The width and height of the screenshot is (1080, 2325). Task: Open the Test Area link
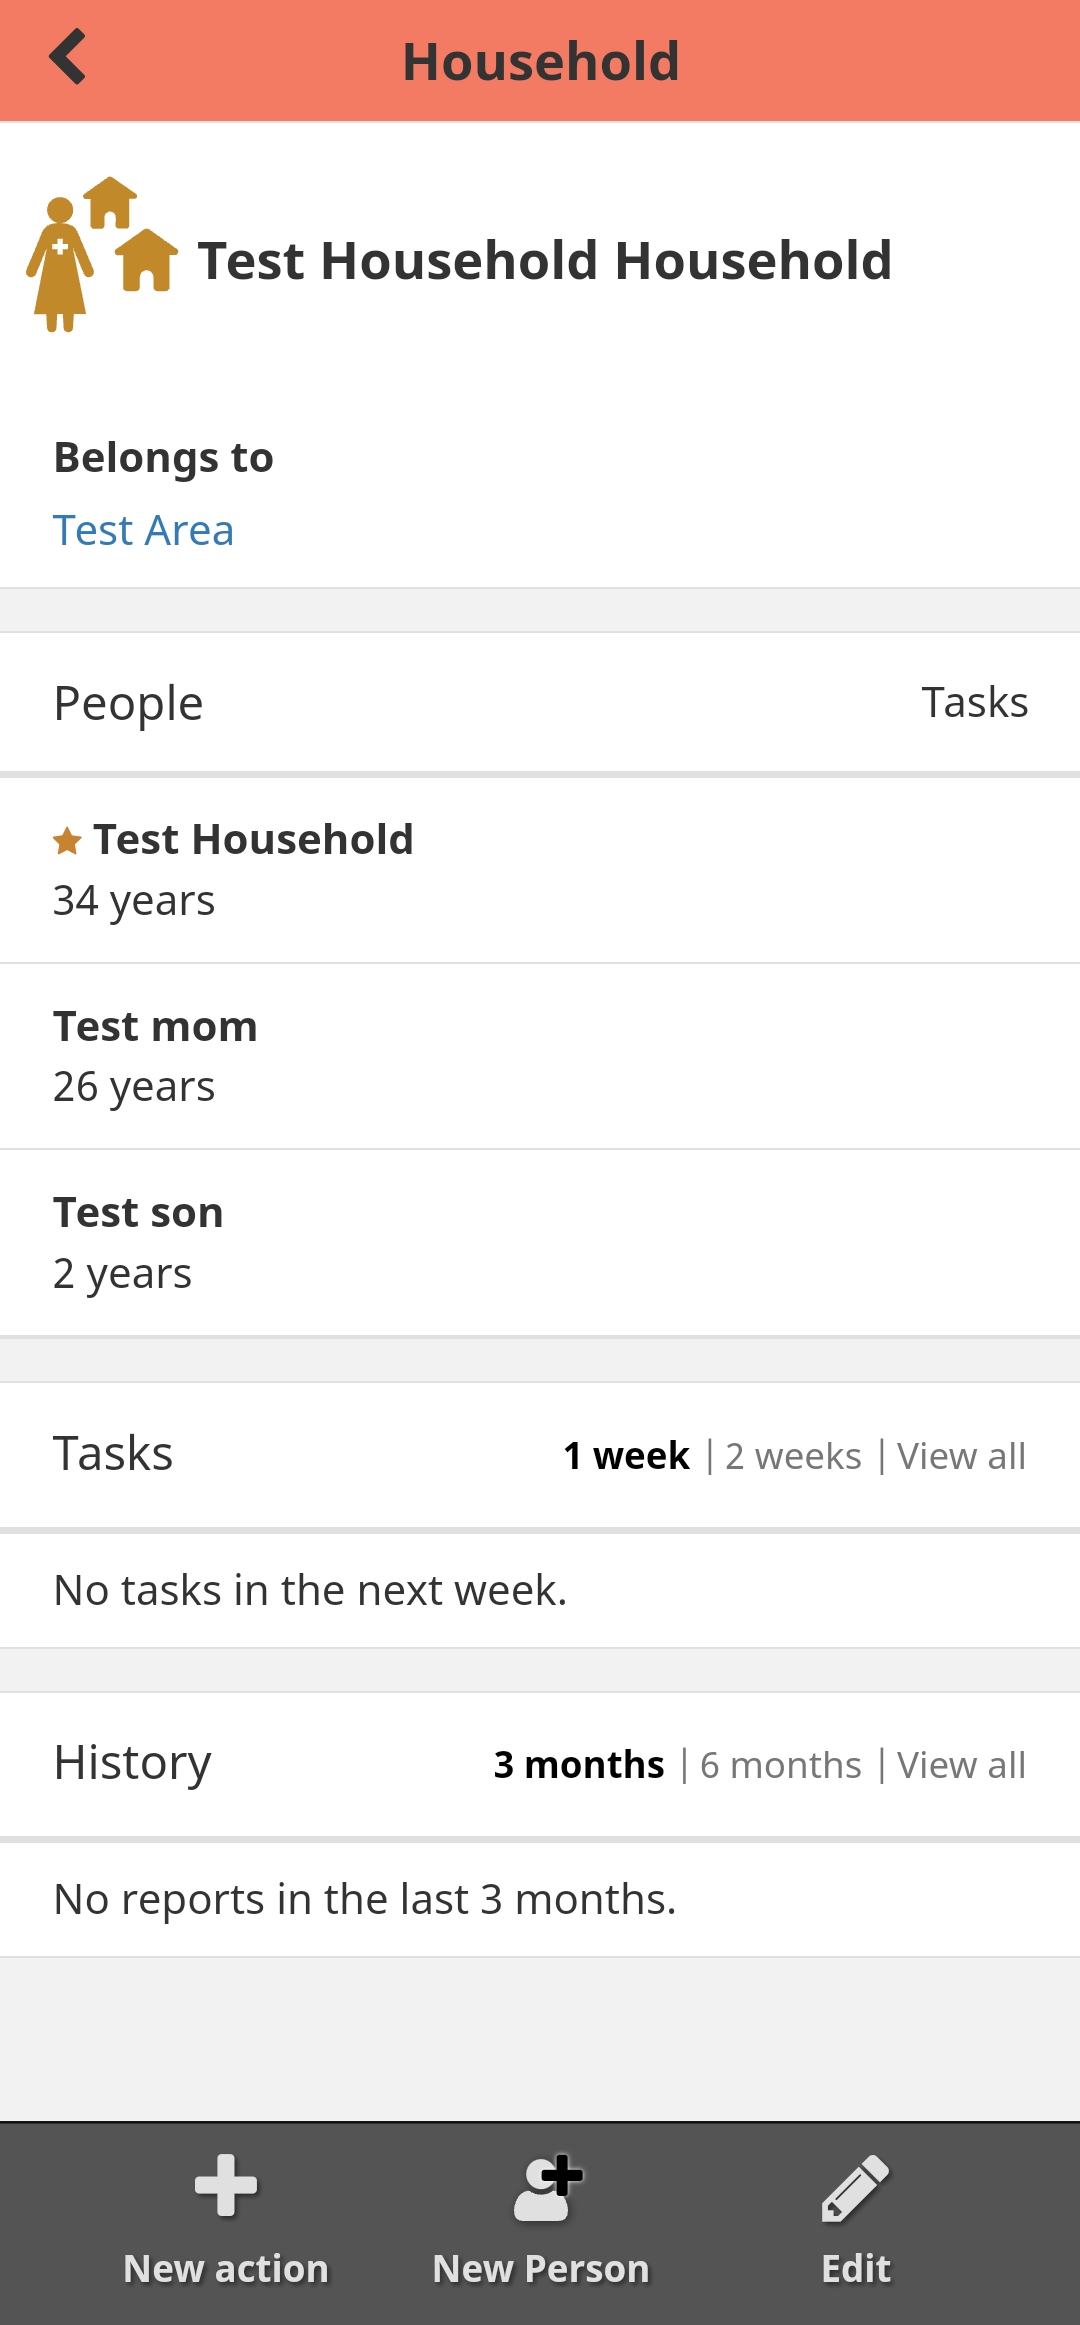(x=144, y=530)
